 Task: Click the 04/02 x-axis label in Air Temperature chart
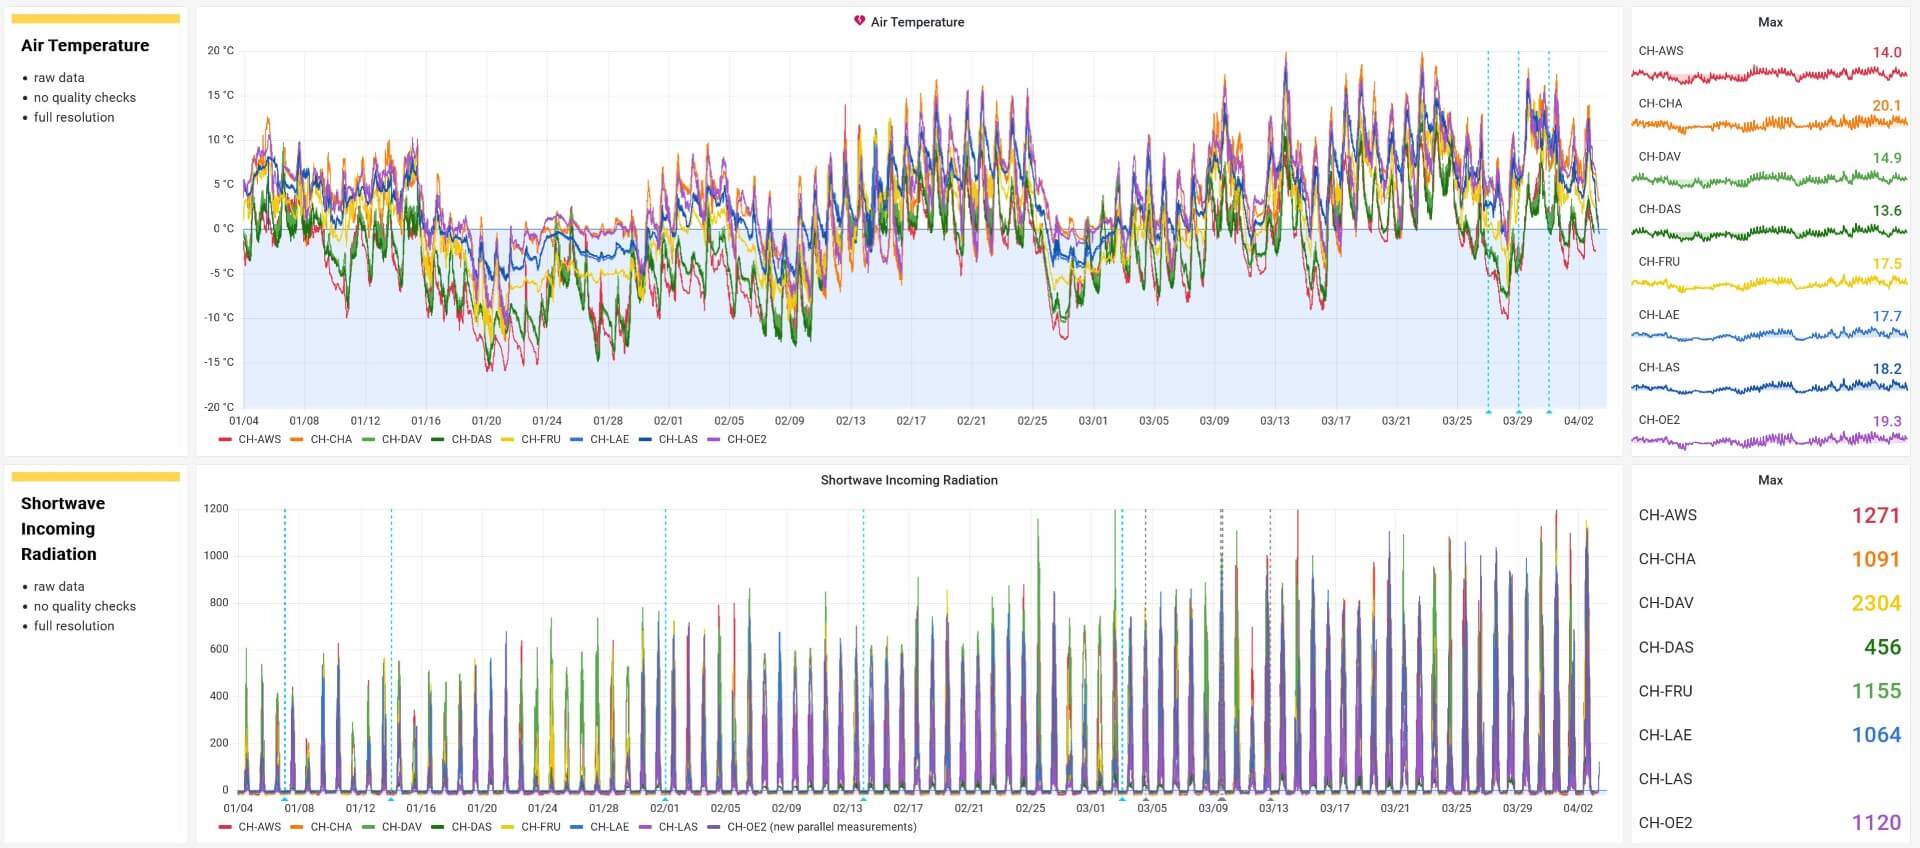click(x=1578, y=421)
